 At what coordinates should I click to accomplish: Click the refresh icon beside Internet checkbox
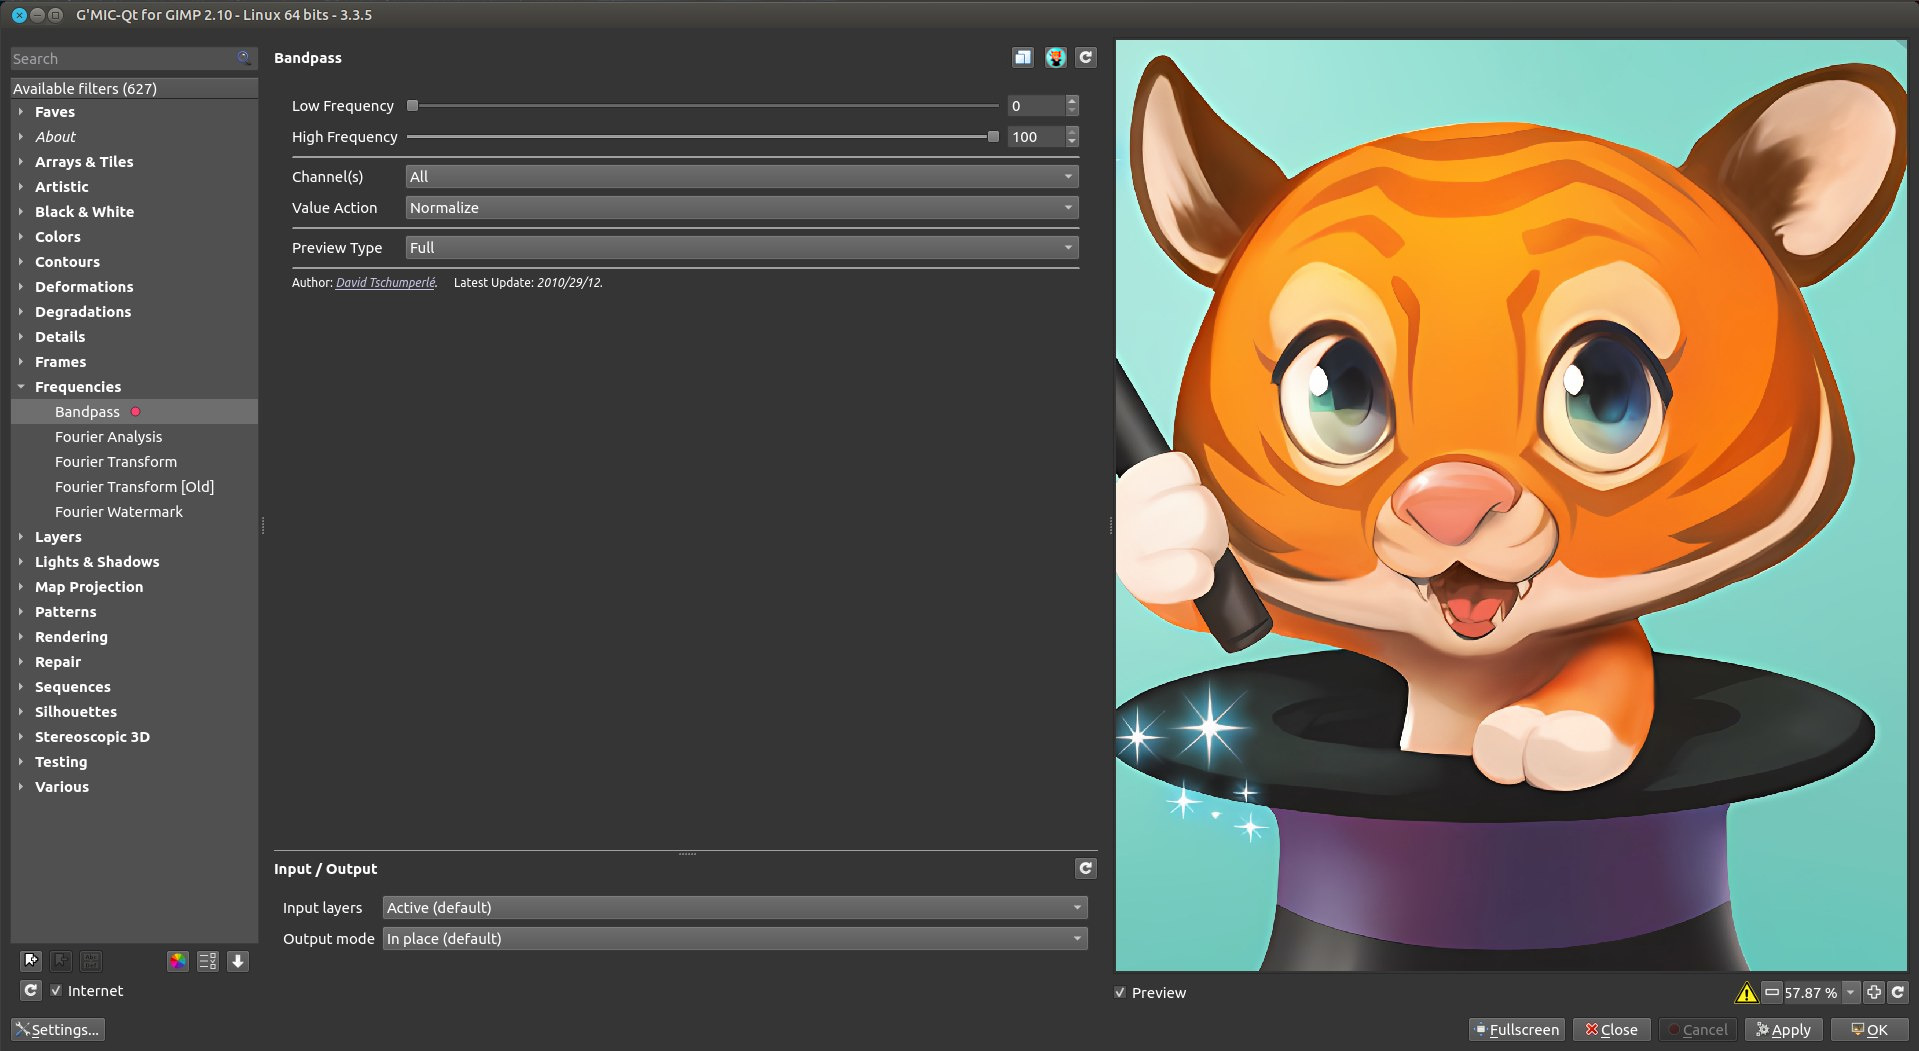pyautogui.click(x=31, y=990)
